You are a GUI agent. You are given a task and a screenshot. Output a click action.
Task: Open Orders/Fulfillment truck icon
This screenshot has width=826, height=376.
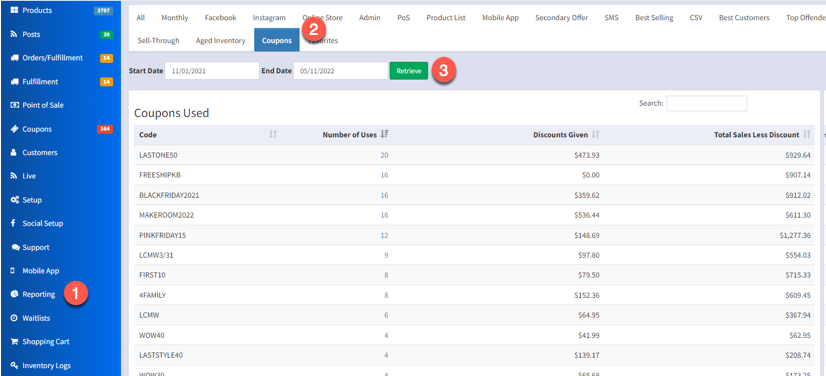click(14, 58)
